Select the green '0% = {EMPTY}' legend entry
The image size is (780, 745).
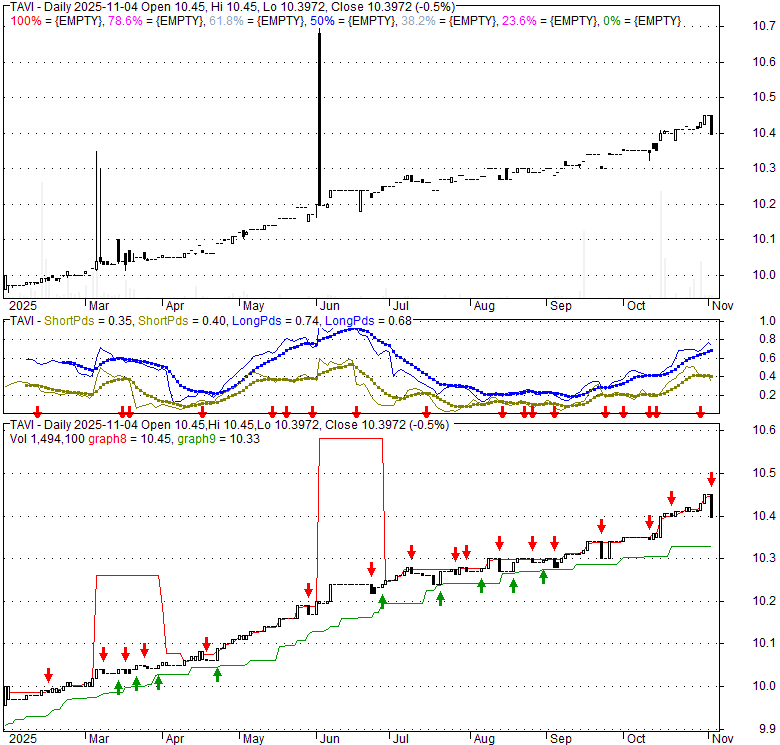(x=642, y=21)
